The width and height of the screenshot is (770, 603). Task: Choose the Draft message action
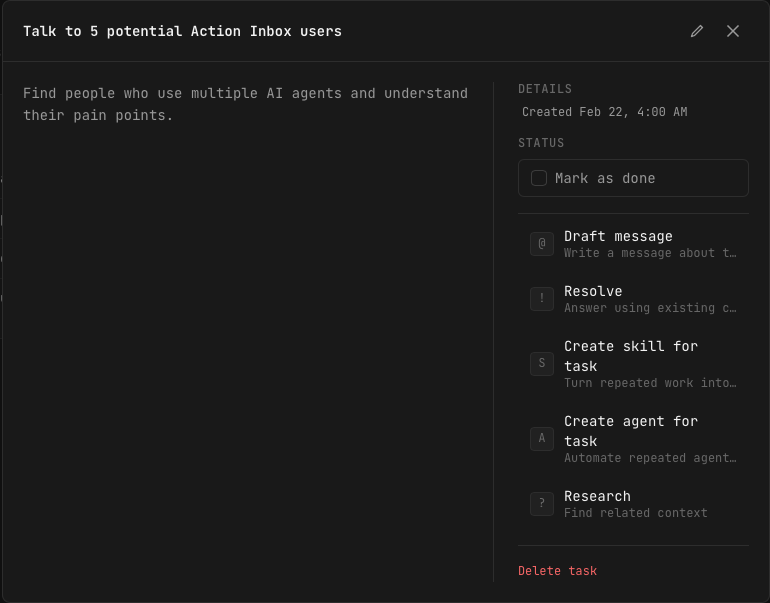[x=633, y=244]
